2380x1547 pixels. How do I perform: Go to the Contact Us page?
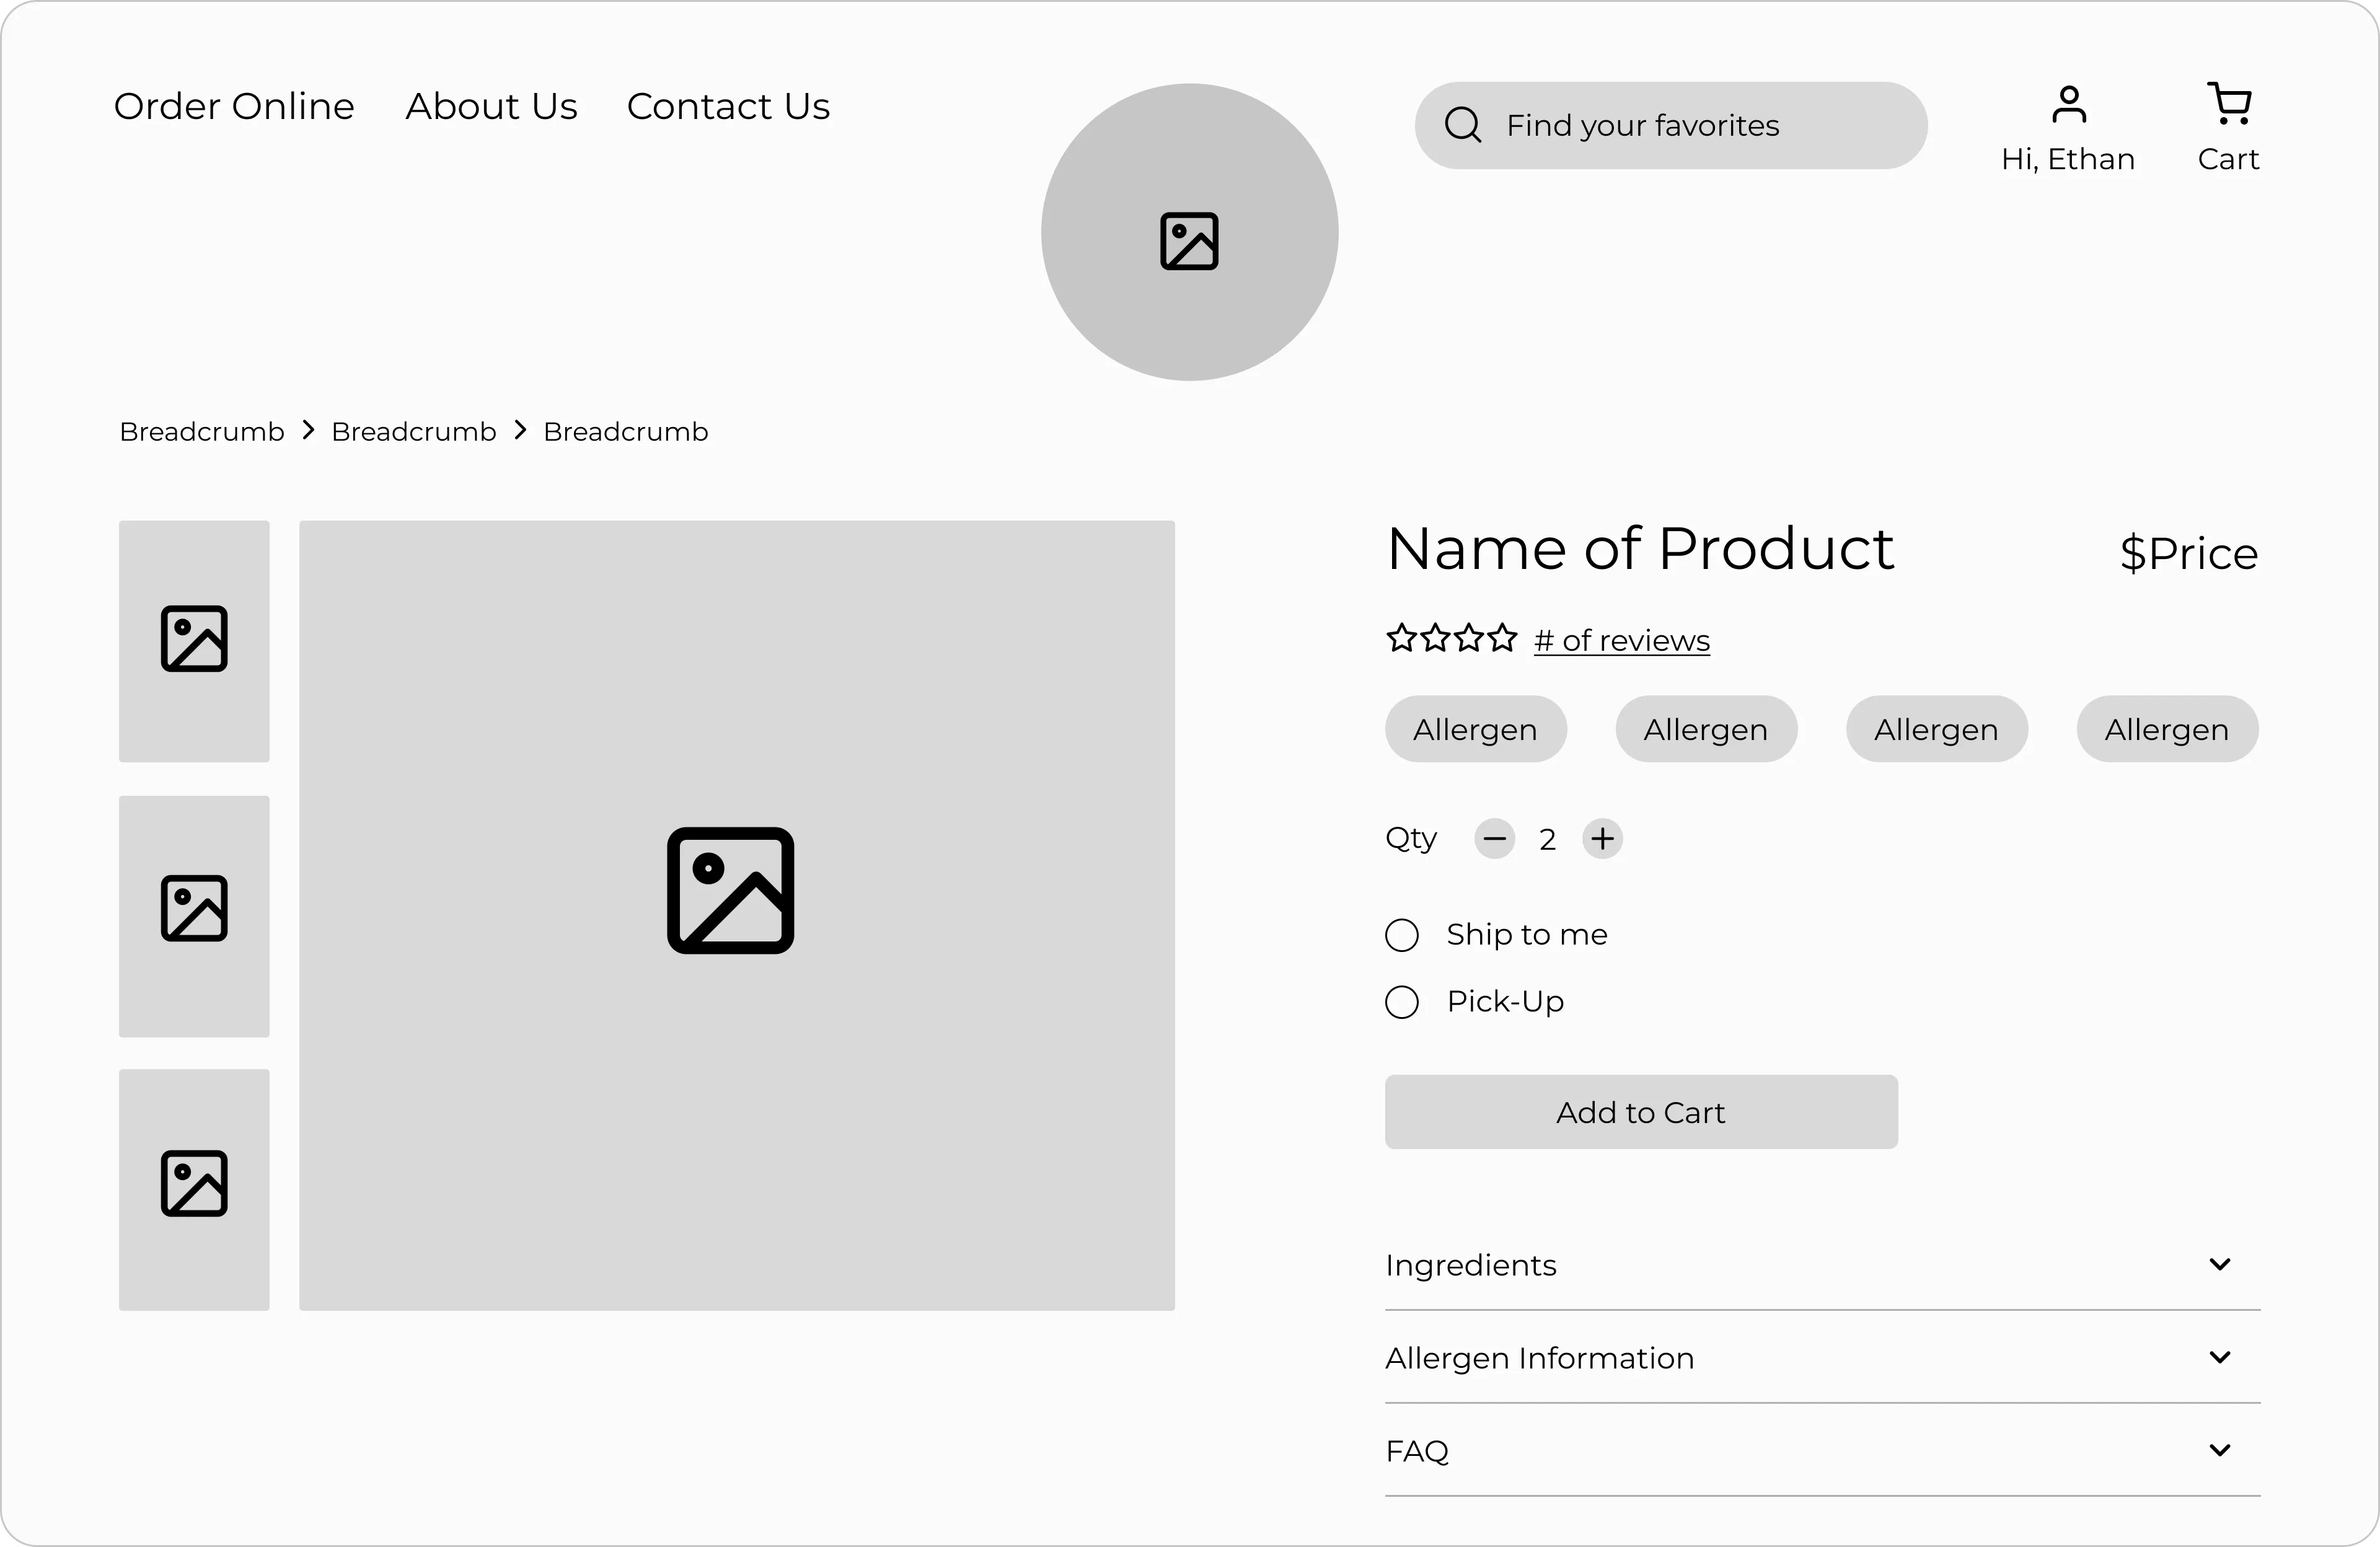[728, 106]
